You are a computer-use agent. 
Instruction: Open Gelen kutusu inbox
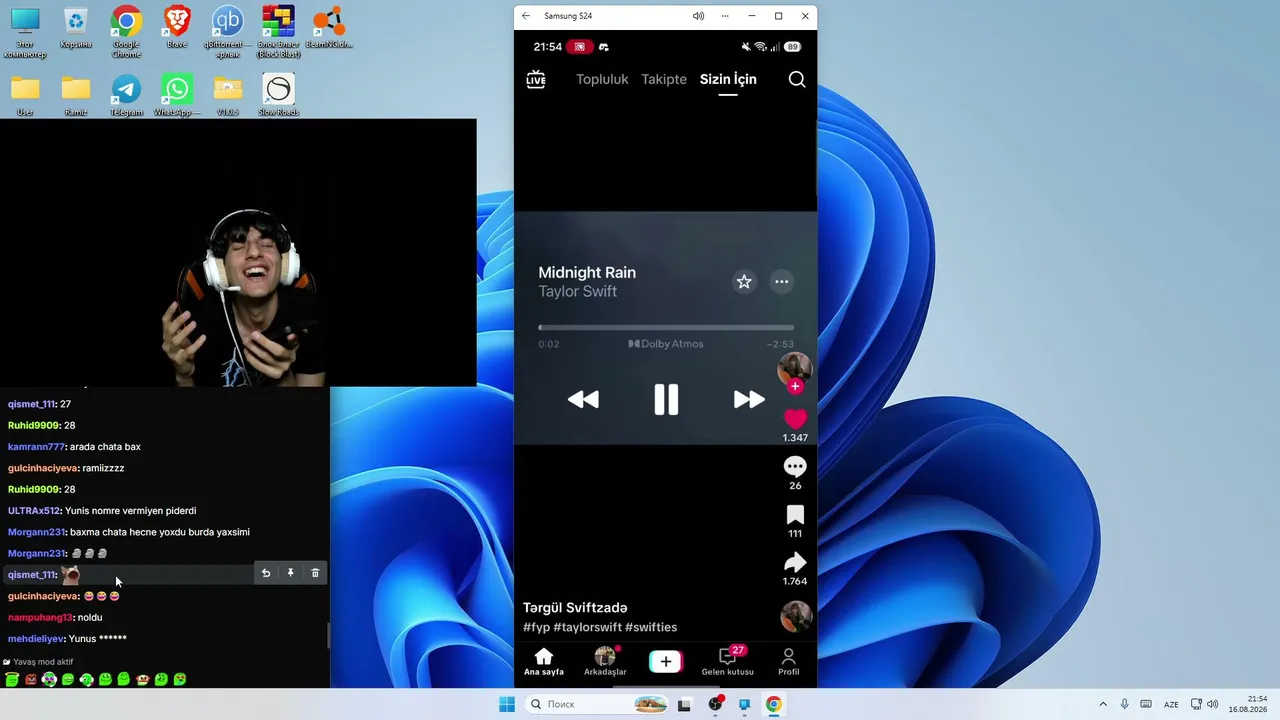click(x=727, y=662)
